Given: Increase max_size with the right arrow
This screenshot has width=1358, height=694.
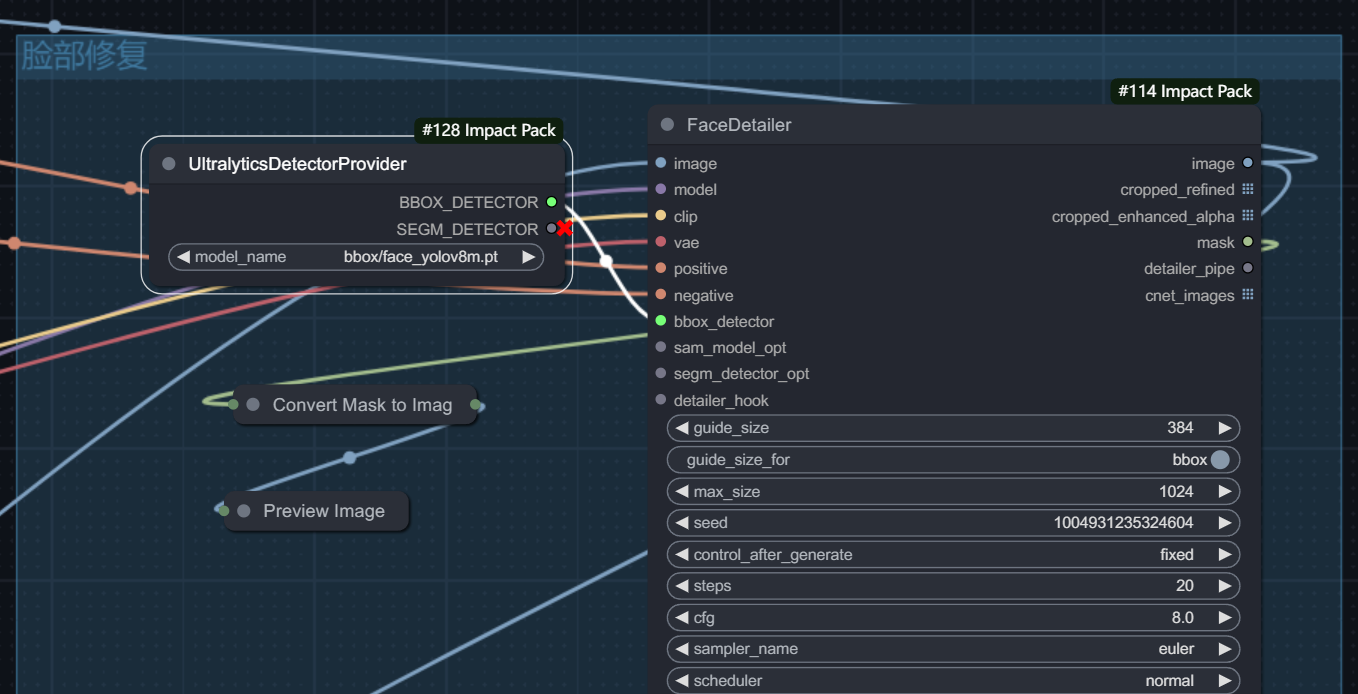Looking at the screenshot, I should 1225,492.
